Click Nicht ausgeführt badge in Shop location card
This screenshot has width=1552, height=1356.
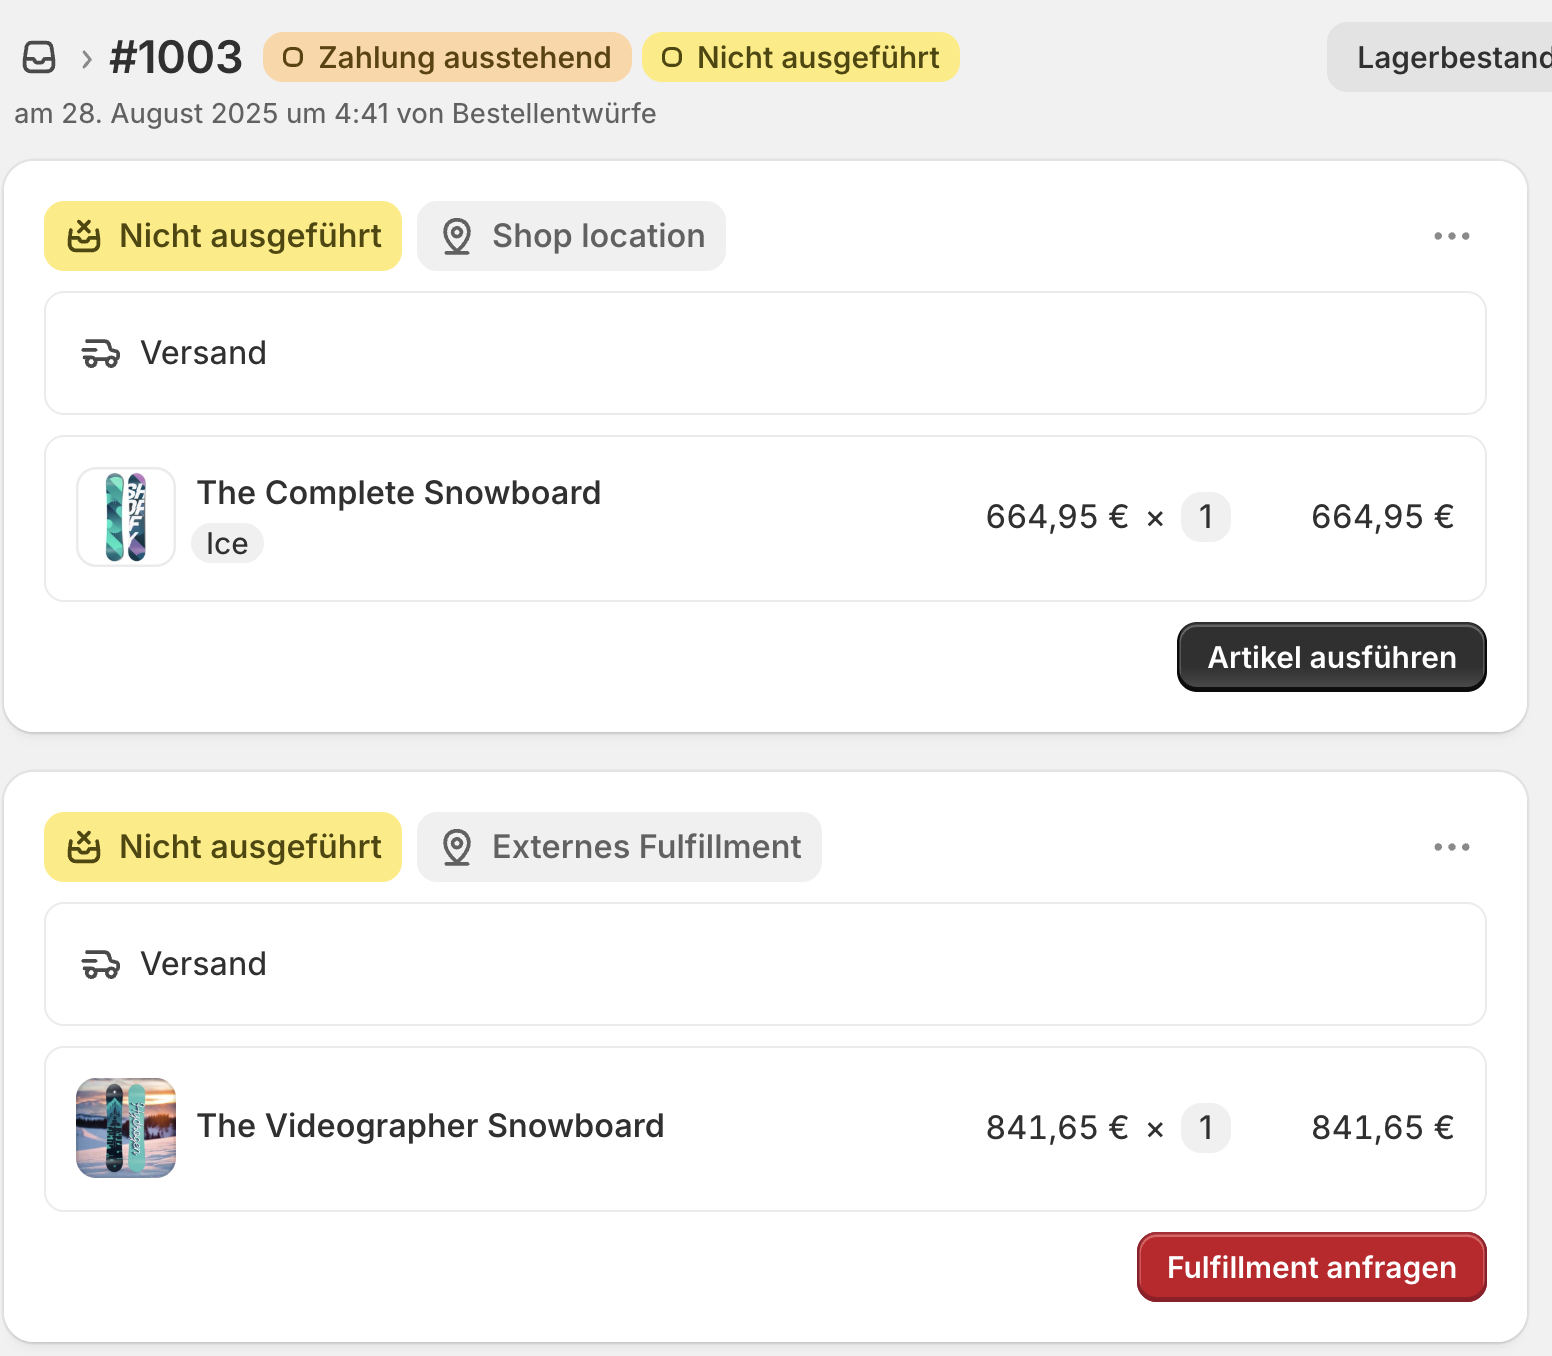point(223,236)
